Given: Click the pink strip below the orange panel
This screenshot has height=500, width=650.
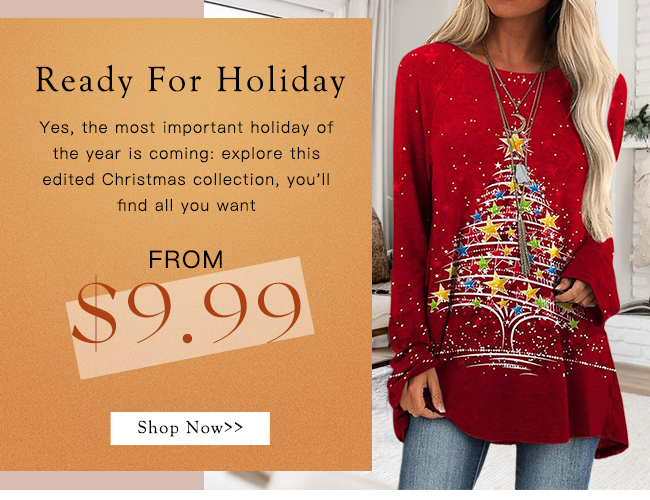Looking at the screenshot, I should [102, 480].
